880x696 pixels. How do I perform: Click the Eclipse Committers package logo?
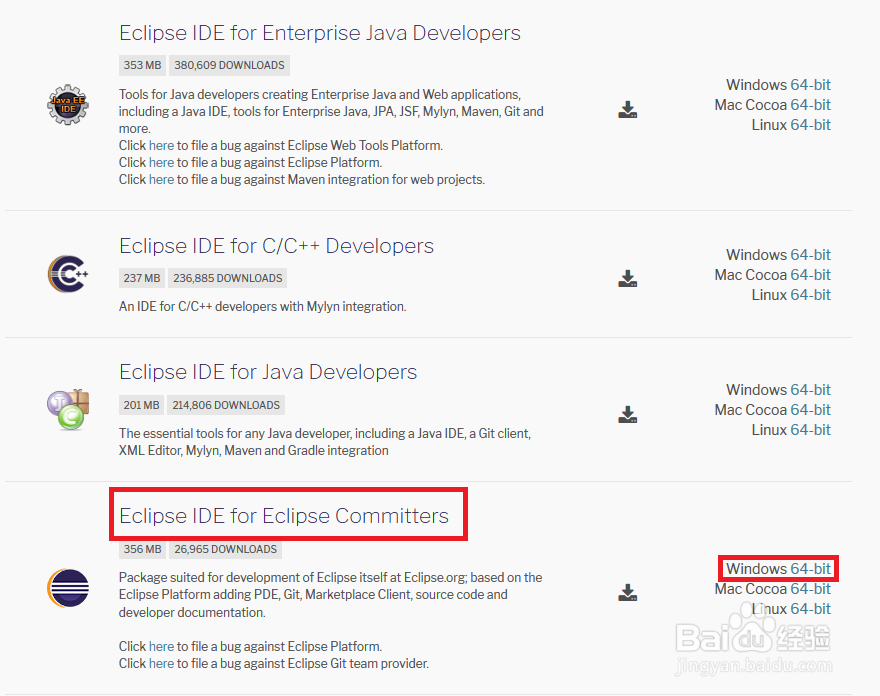tap(67, 588)
